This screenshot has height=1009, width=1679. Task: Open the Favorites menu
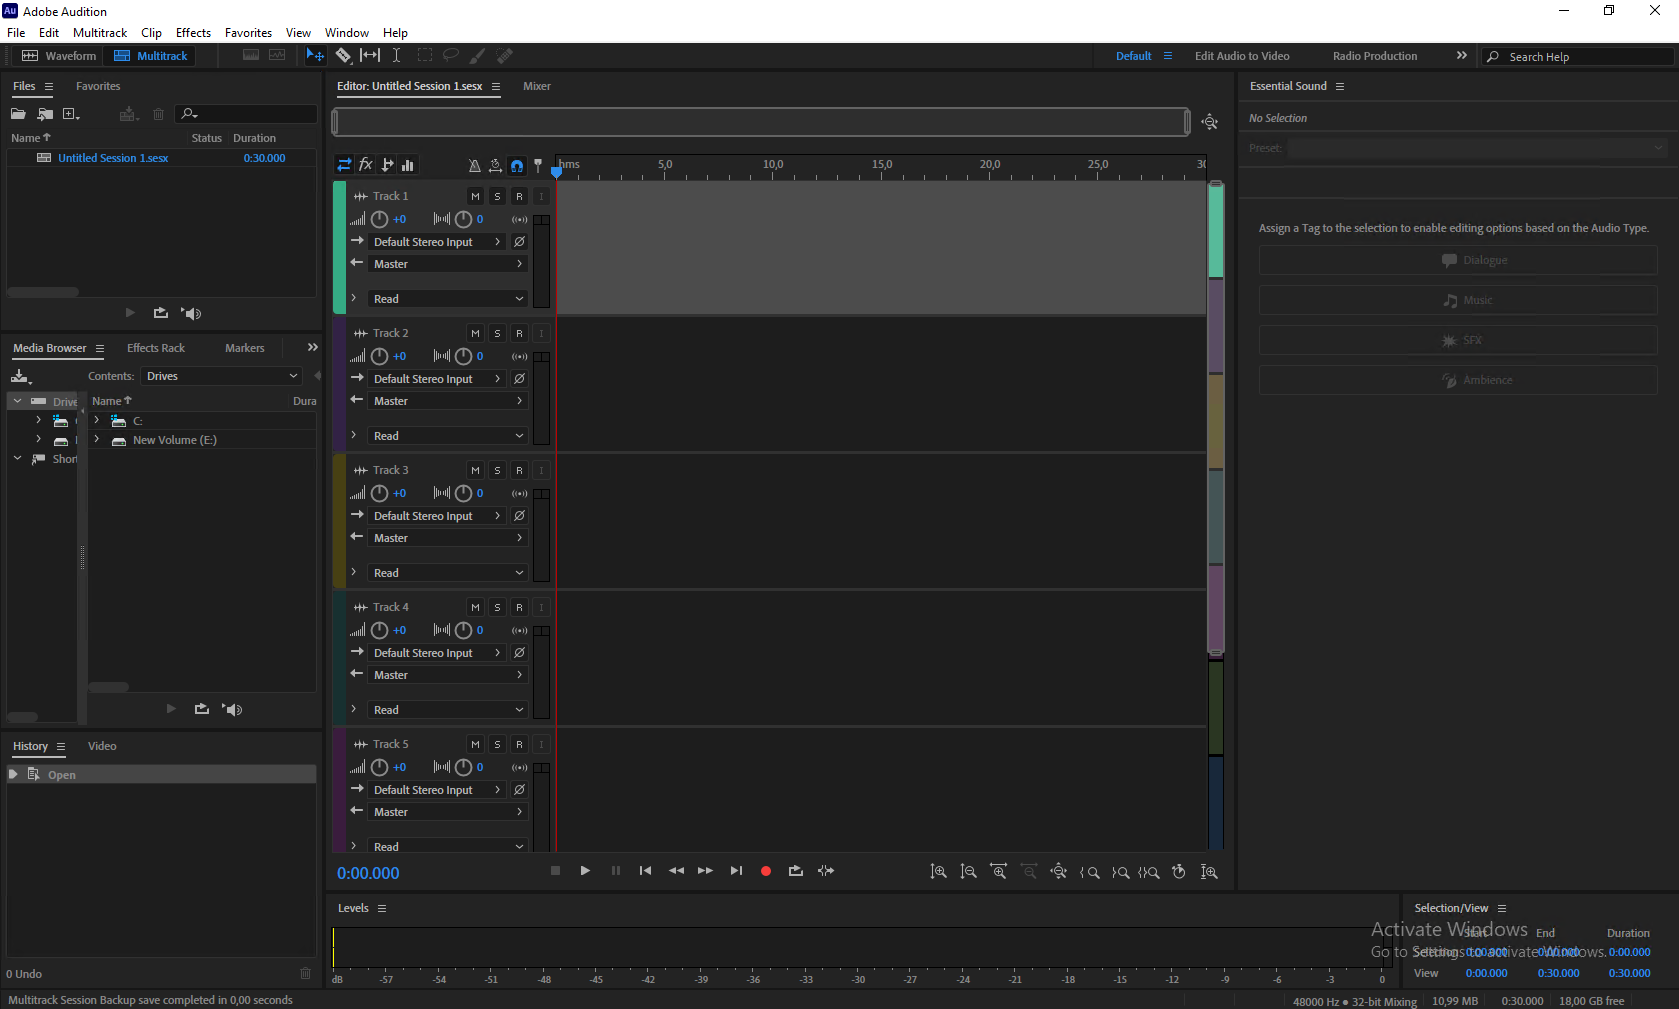point(248,33)
